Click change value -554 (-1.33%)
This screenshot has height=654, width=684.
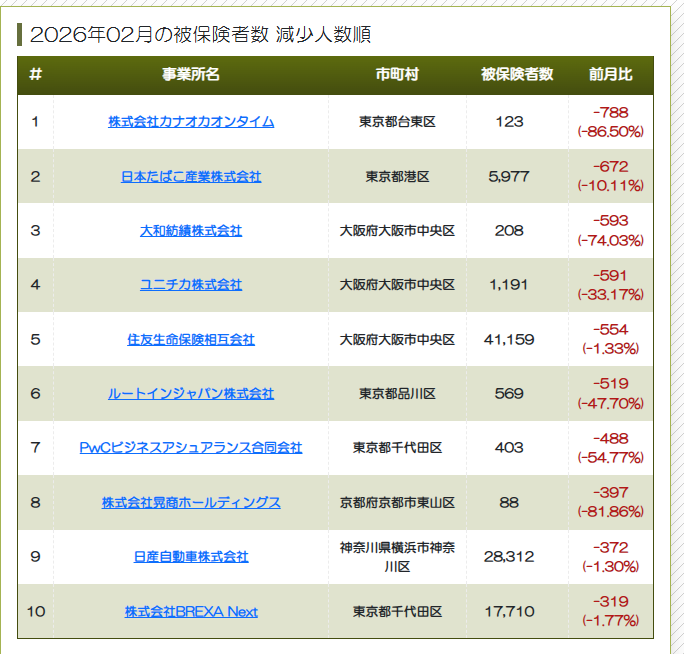(611, 339)
